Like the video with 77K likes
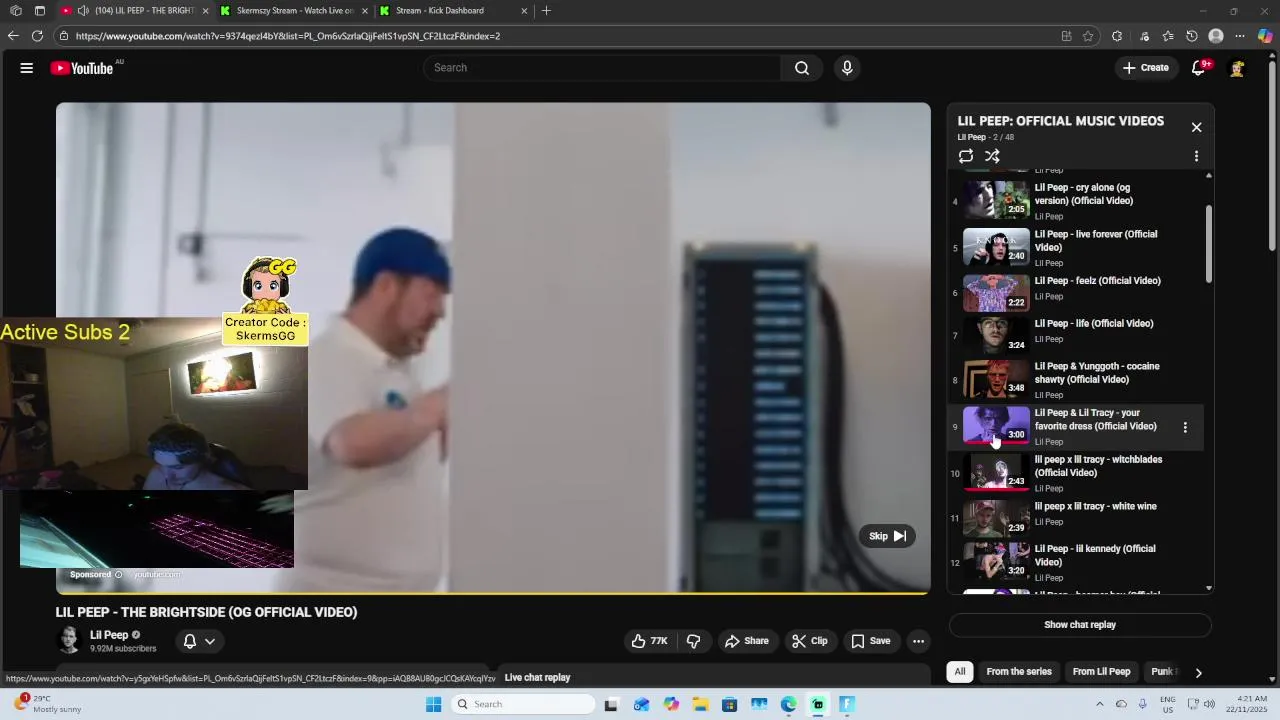Viewport: 1280px width, 720px height. pyautogui.click(x=649, y=641)
